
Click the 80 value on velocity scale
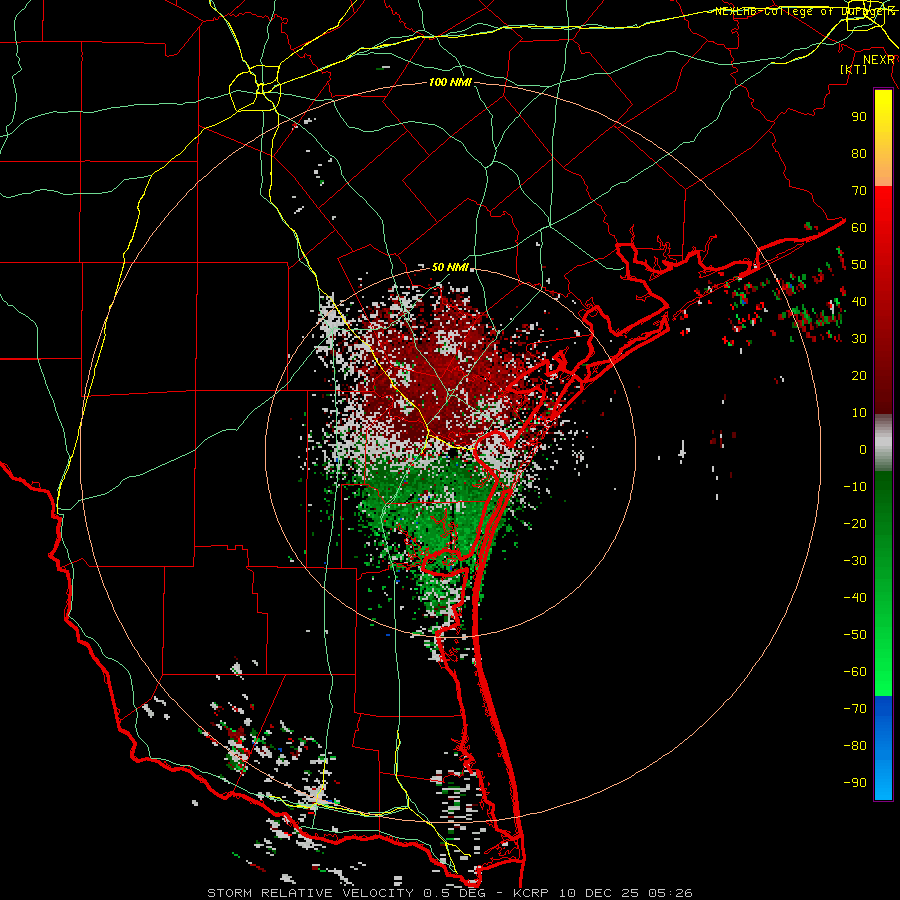click(859, 154)
